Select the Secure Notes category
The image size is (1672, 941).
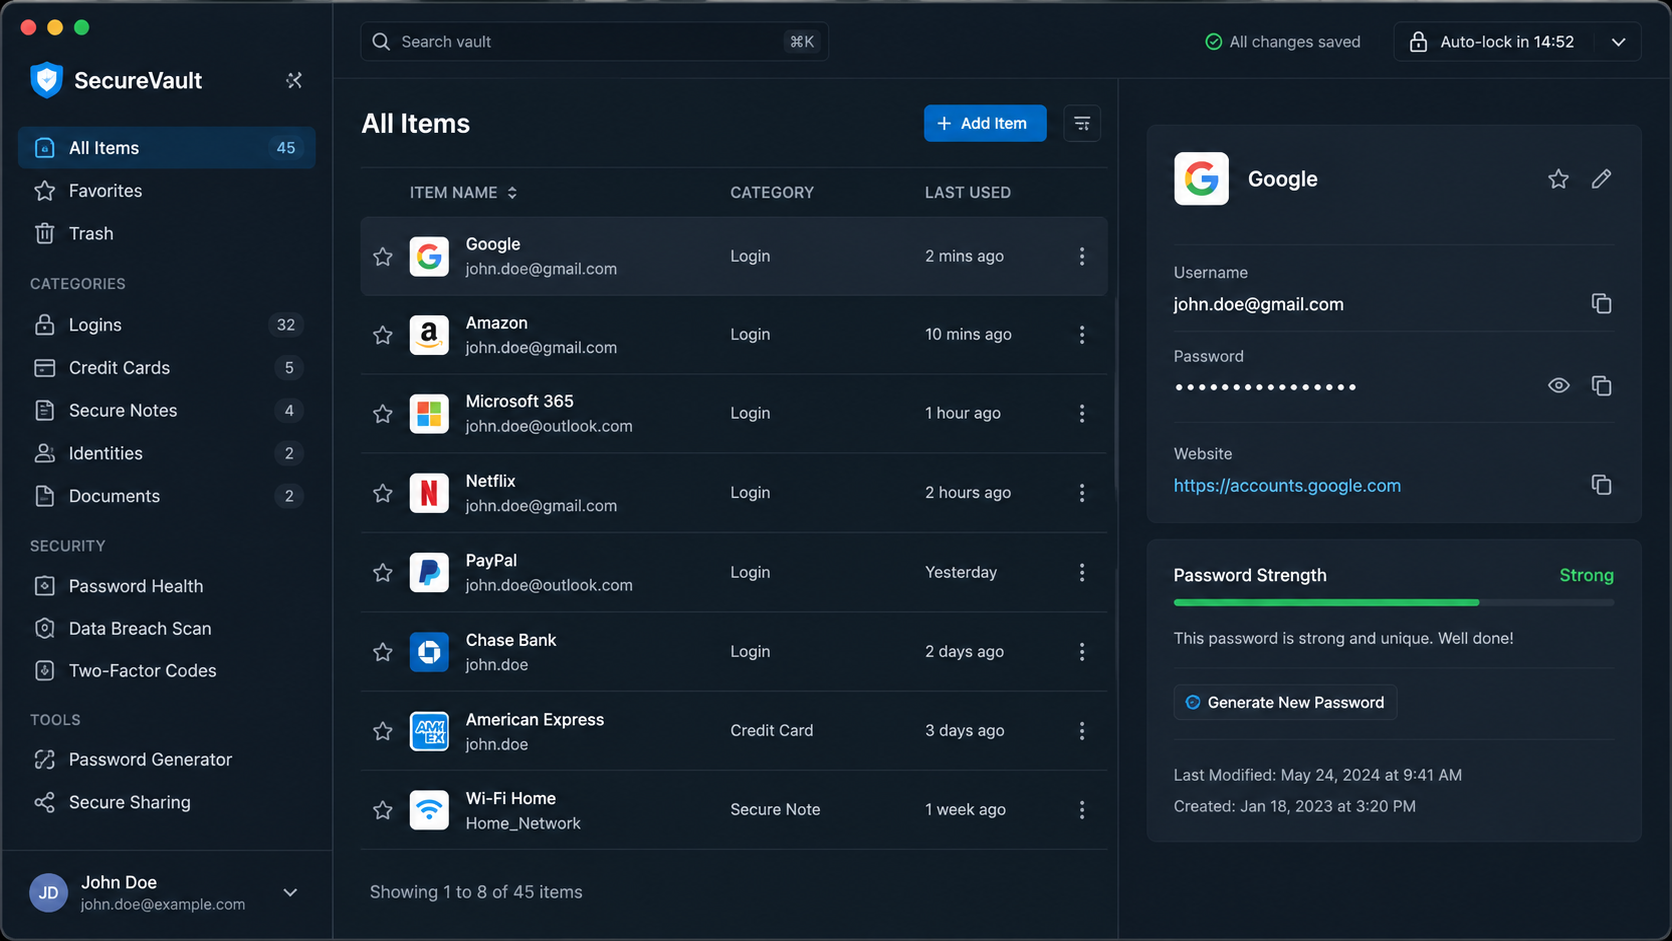pos(167,410)
